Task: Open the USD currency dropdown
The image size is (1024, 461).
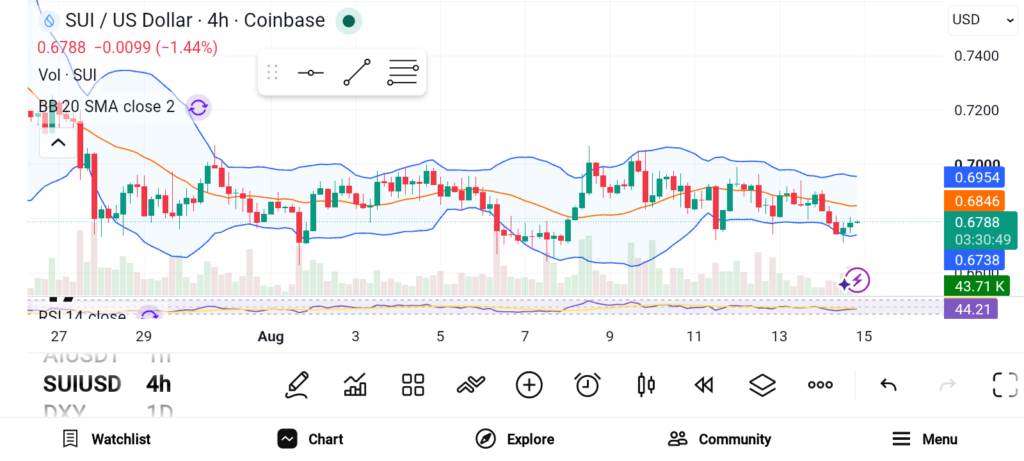Action: coord(982,20)
